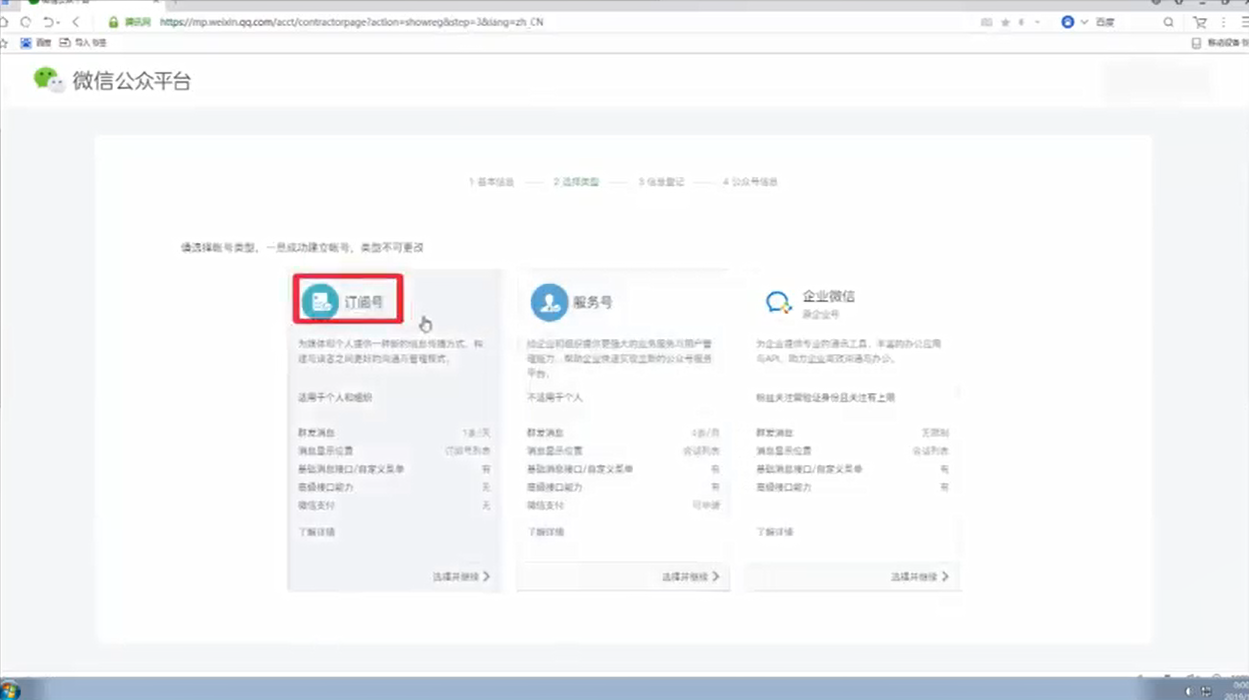Click 订阅号 微信支付 row label
This screenshot has width=1249, height=700.
point(316,506)
